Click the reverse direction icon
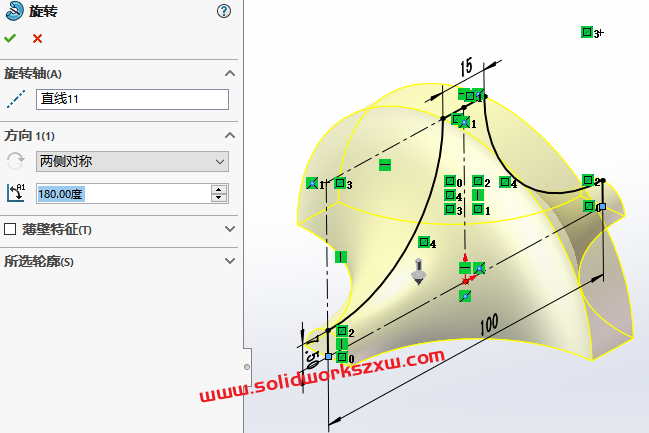The height and width of the screenshot is (433, 649). coord(16,161)
